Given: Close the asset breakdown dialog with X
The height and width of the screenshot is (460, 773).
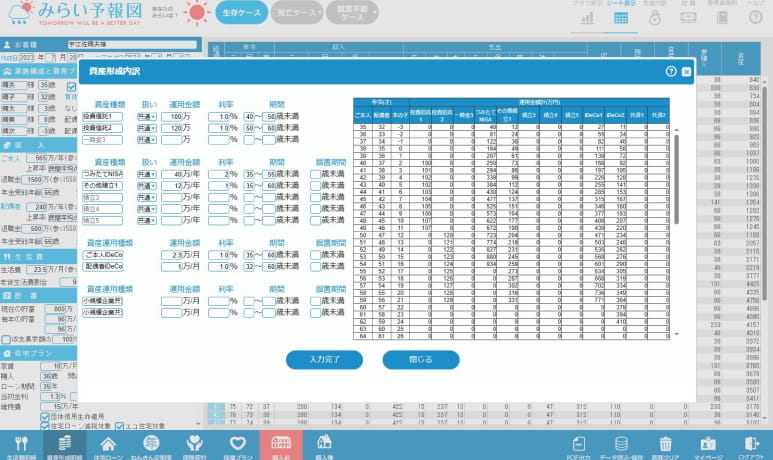Looking at the screenshot, I should (x=686, y=72).
